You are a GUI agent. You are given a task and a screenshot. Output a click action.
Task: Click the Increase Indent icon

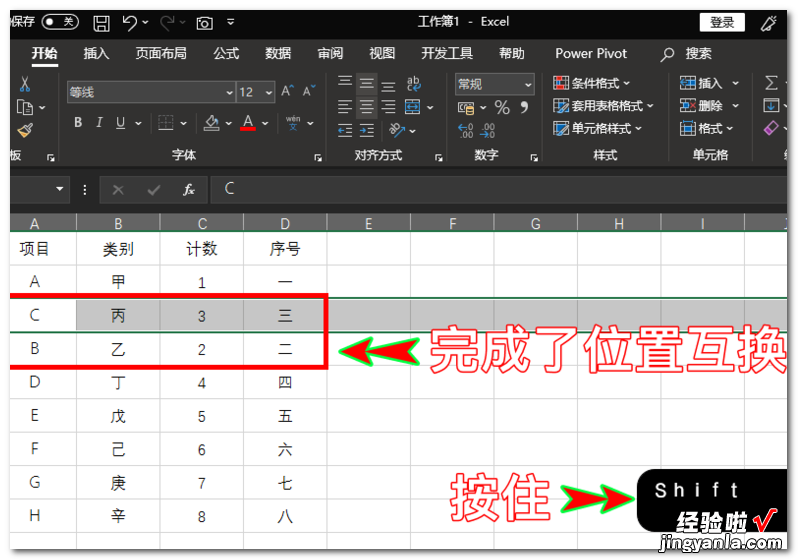(366, 130)
